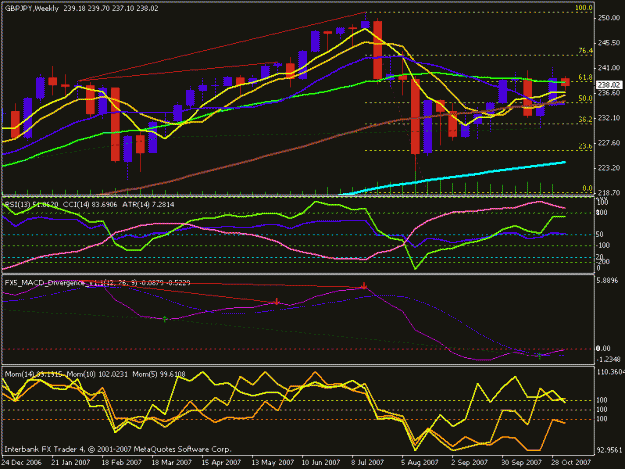Click the 8 Jul 2007 date label

tap(367, 463)
